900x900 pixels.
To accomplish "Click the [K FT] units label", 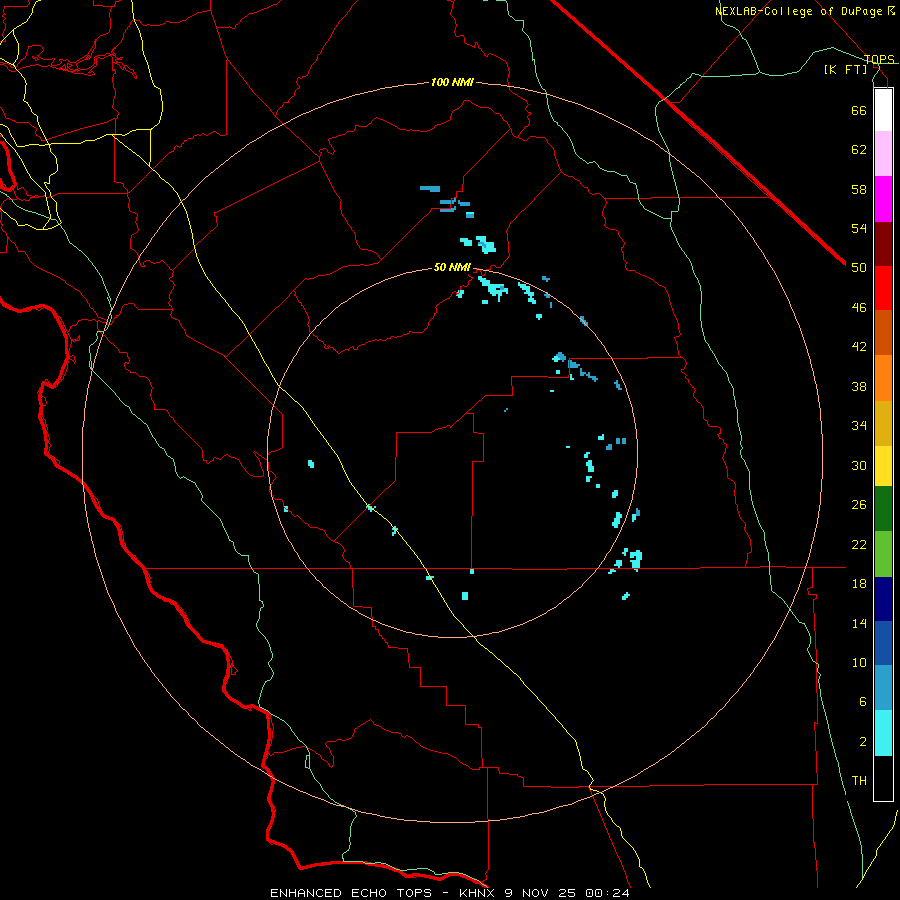I will pyautogui.click(x=846, y=69).
